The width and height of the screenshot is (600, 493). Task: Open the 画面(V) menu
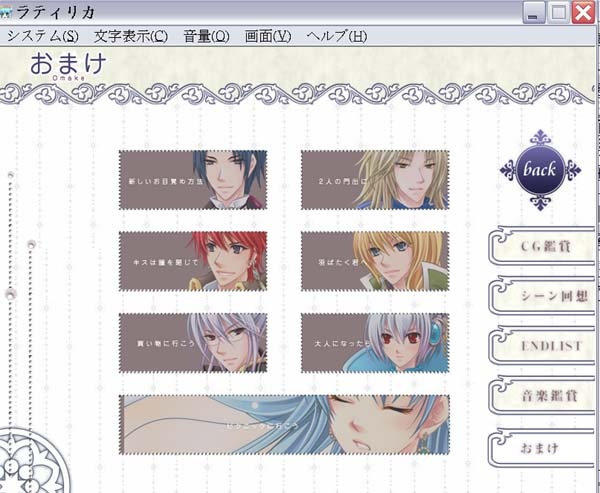(268, 36)
